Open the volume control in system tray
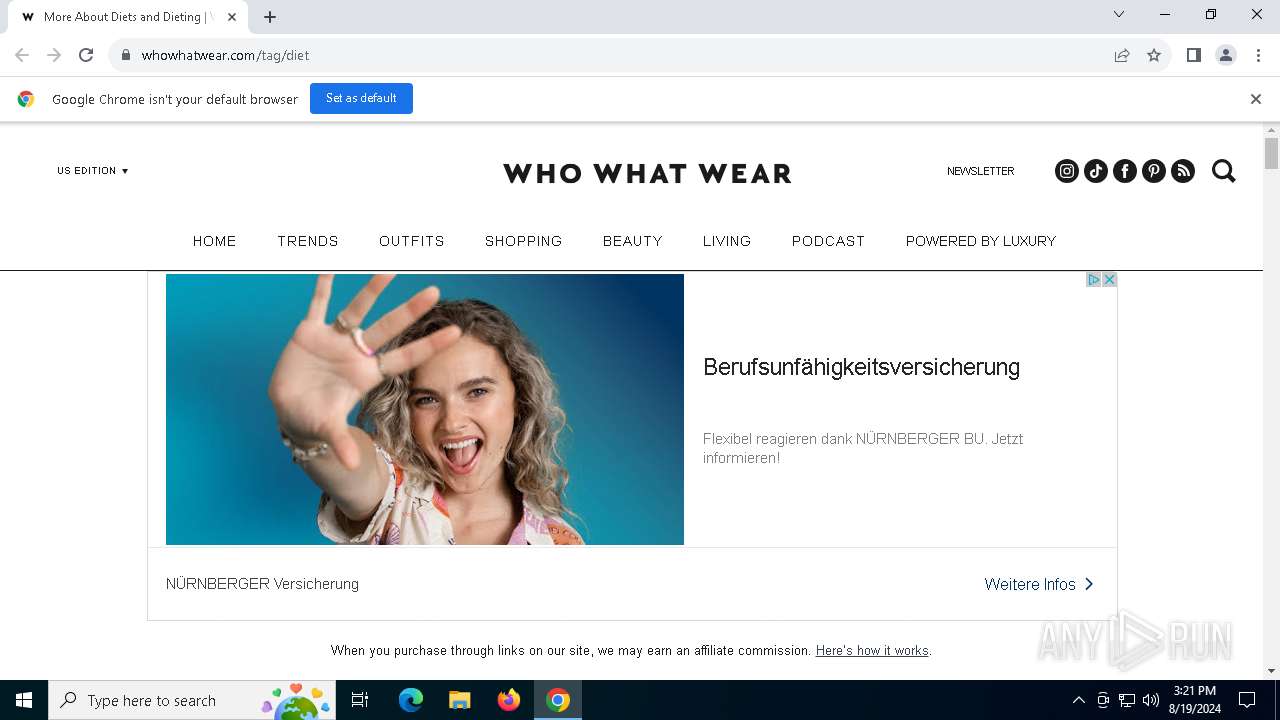The height and width of the screenshot is (720, 1280). 1151,700
